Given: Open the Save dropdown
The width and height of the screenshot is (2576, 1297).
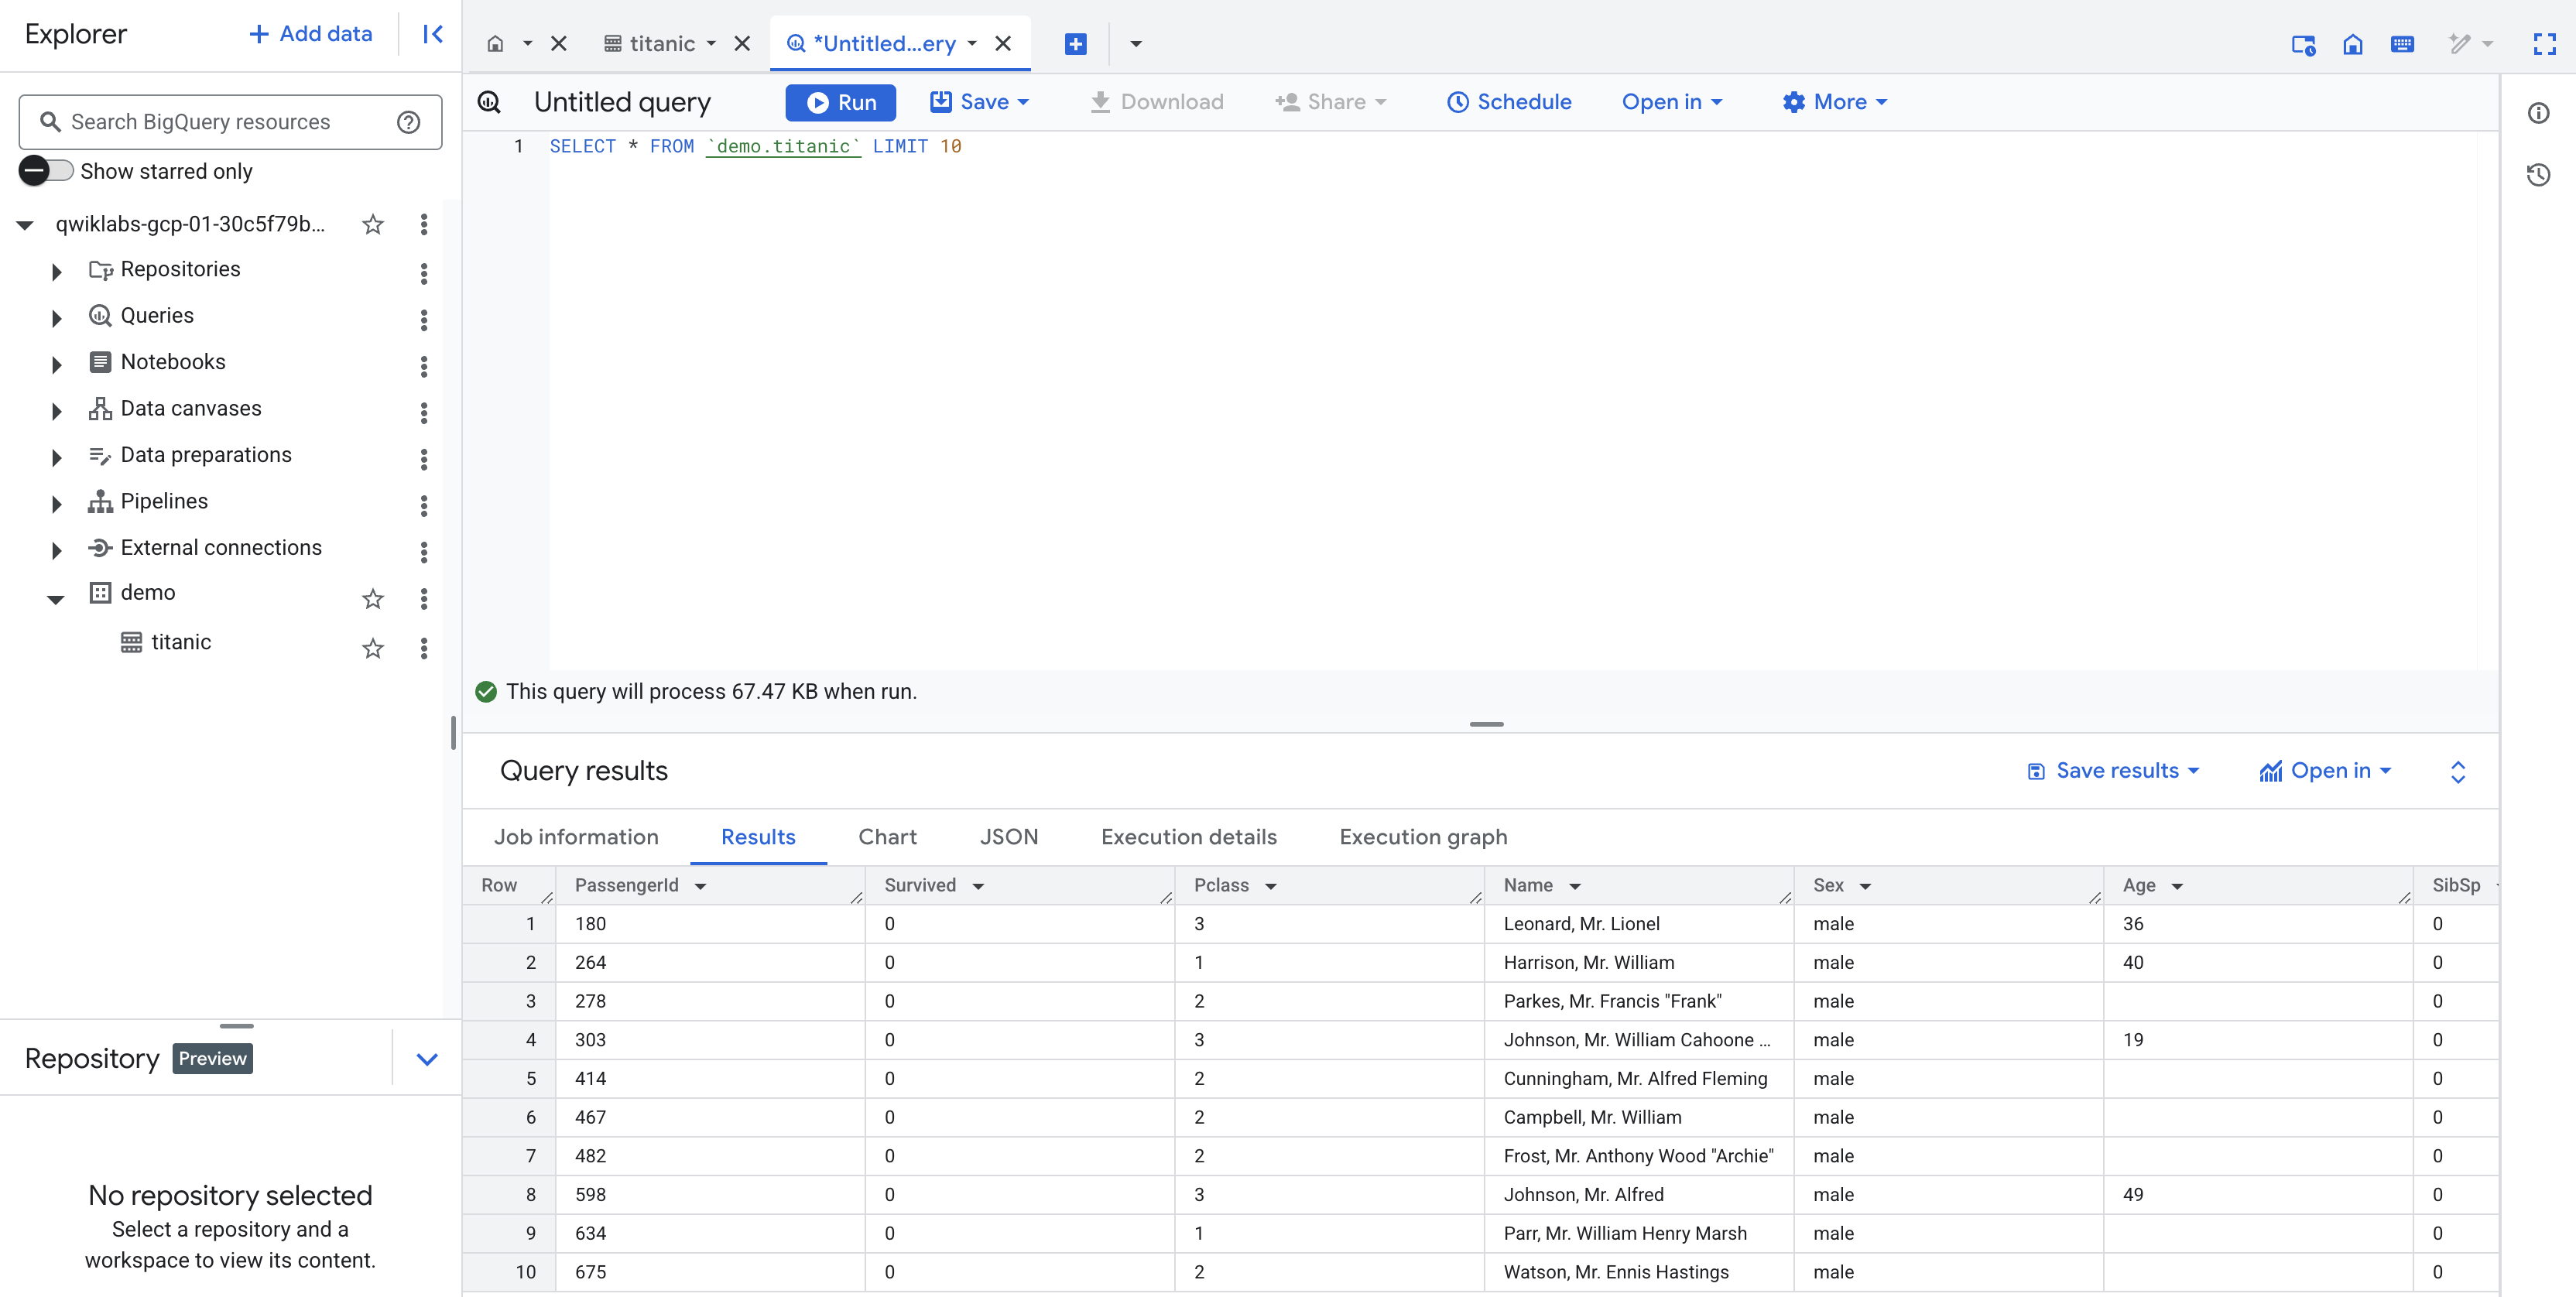Looking at the screenshot, I should coord(979,102).
